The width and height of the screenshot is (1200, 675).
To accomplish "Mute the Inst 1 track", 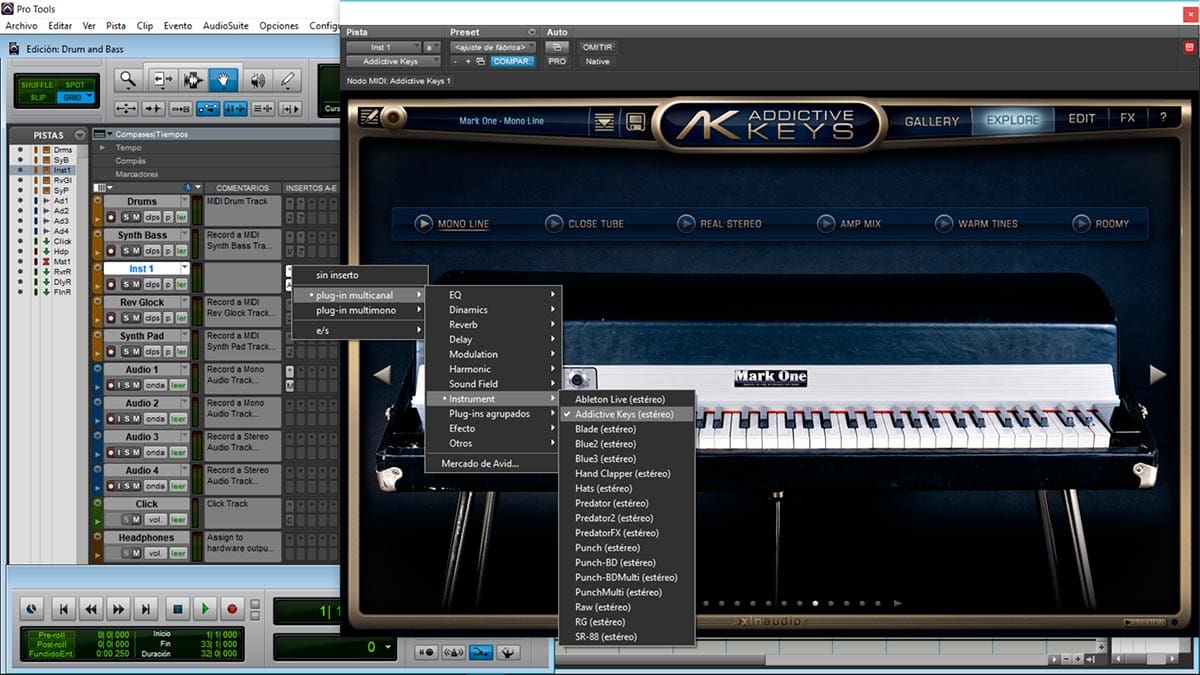I will coord(137,285).
